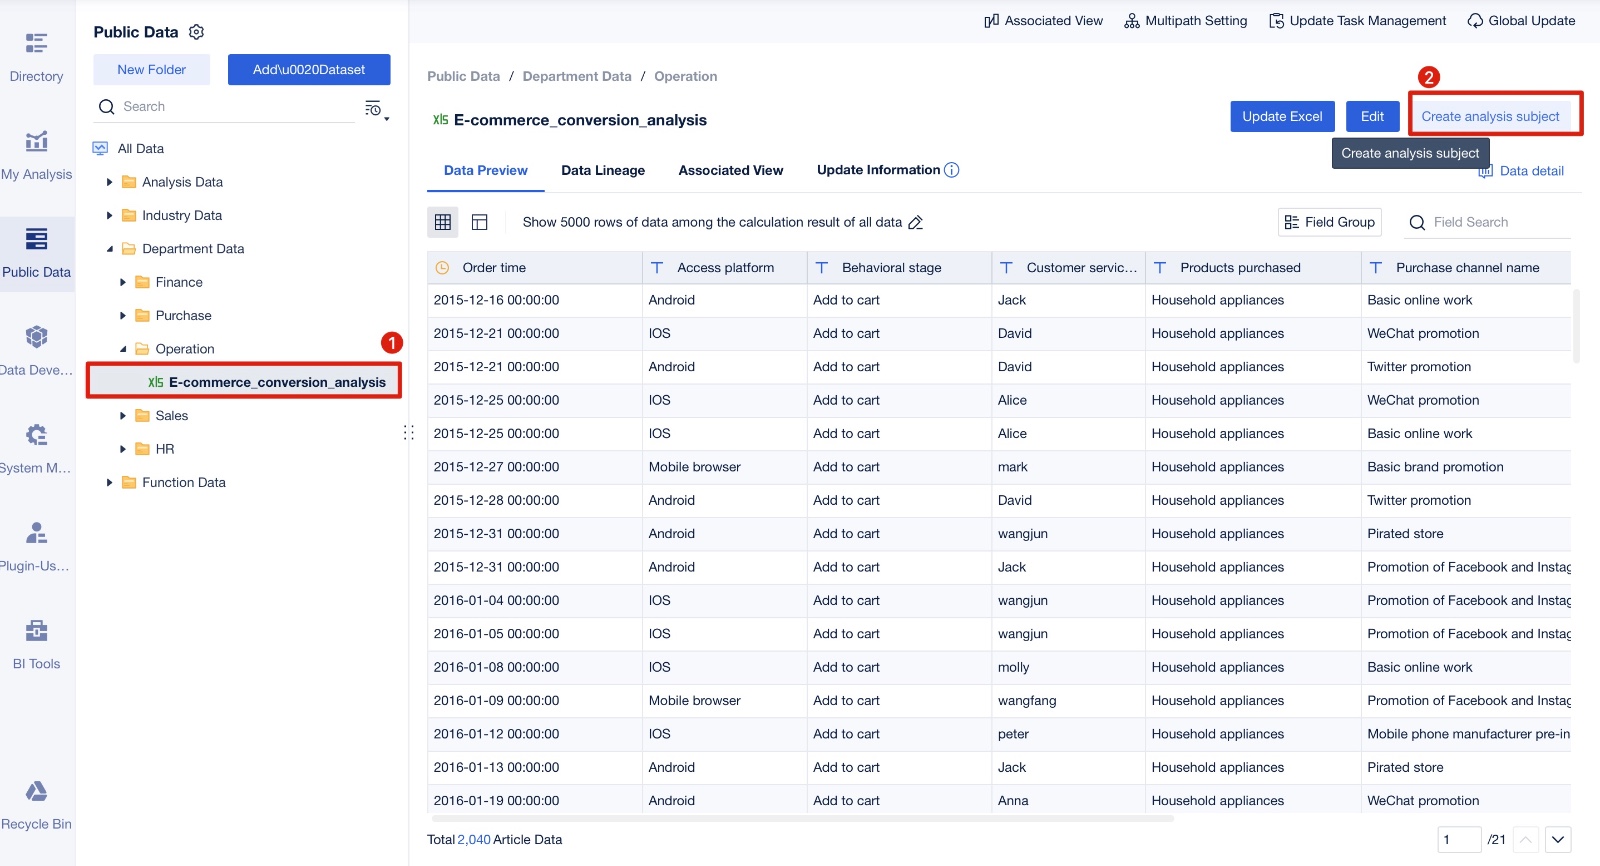Switch to field layout view icon

tap(480, 222)
